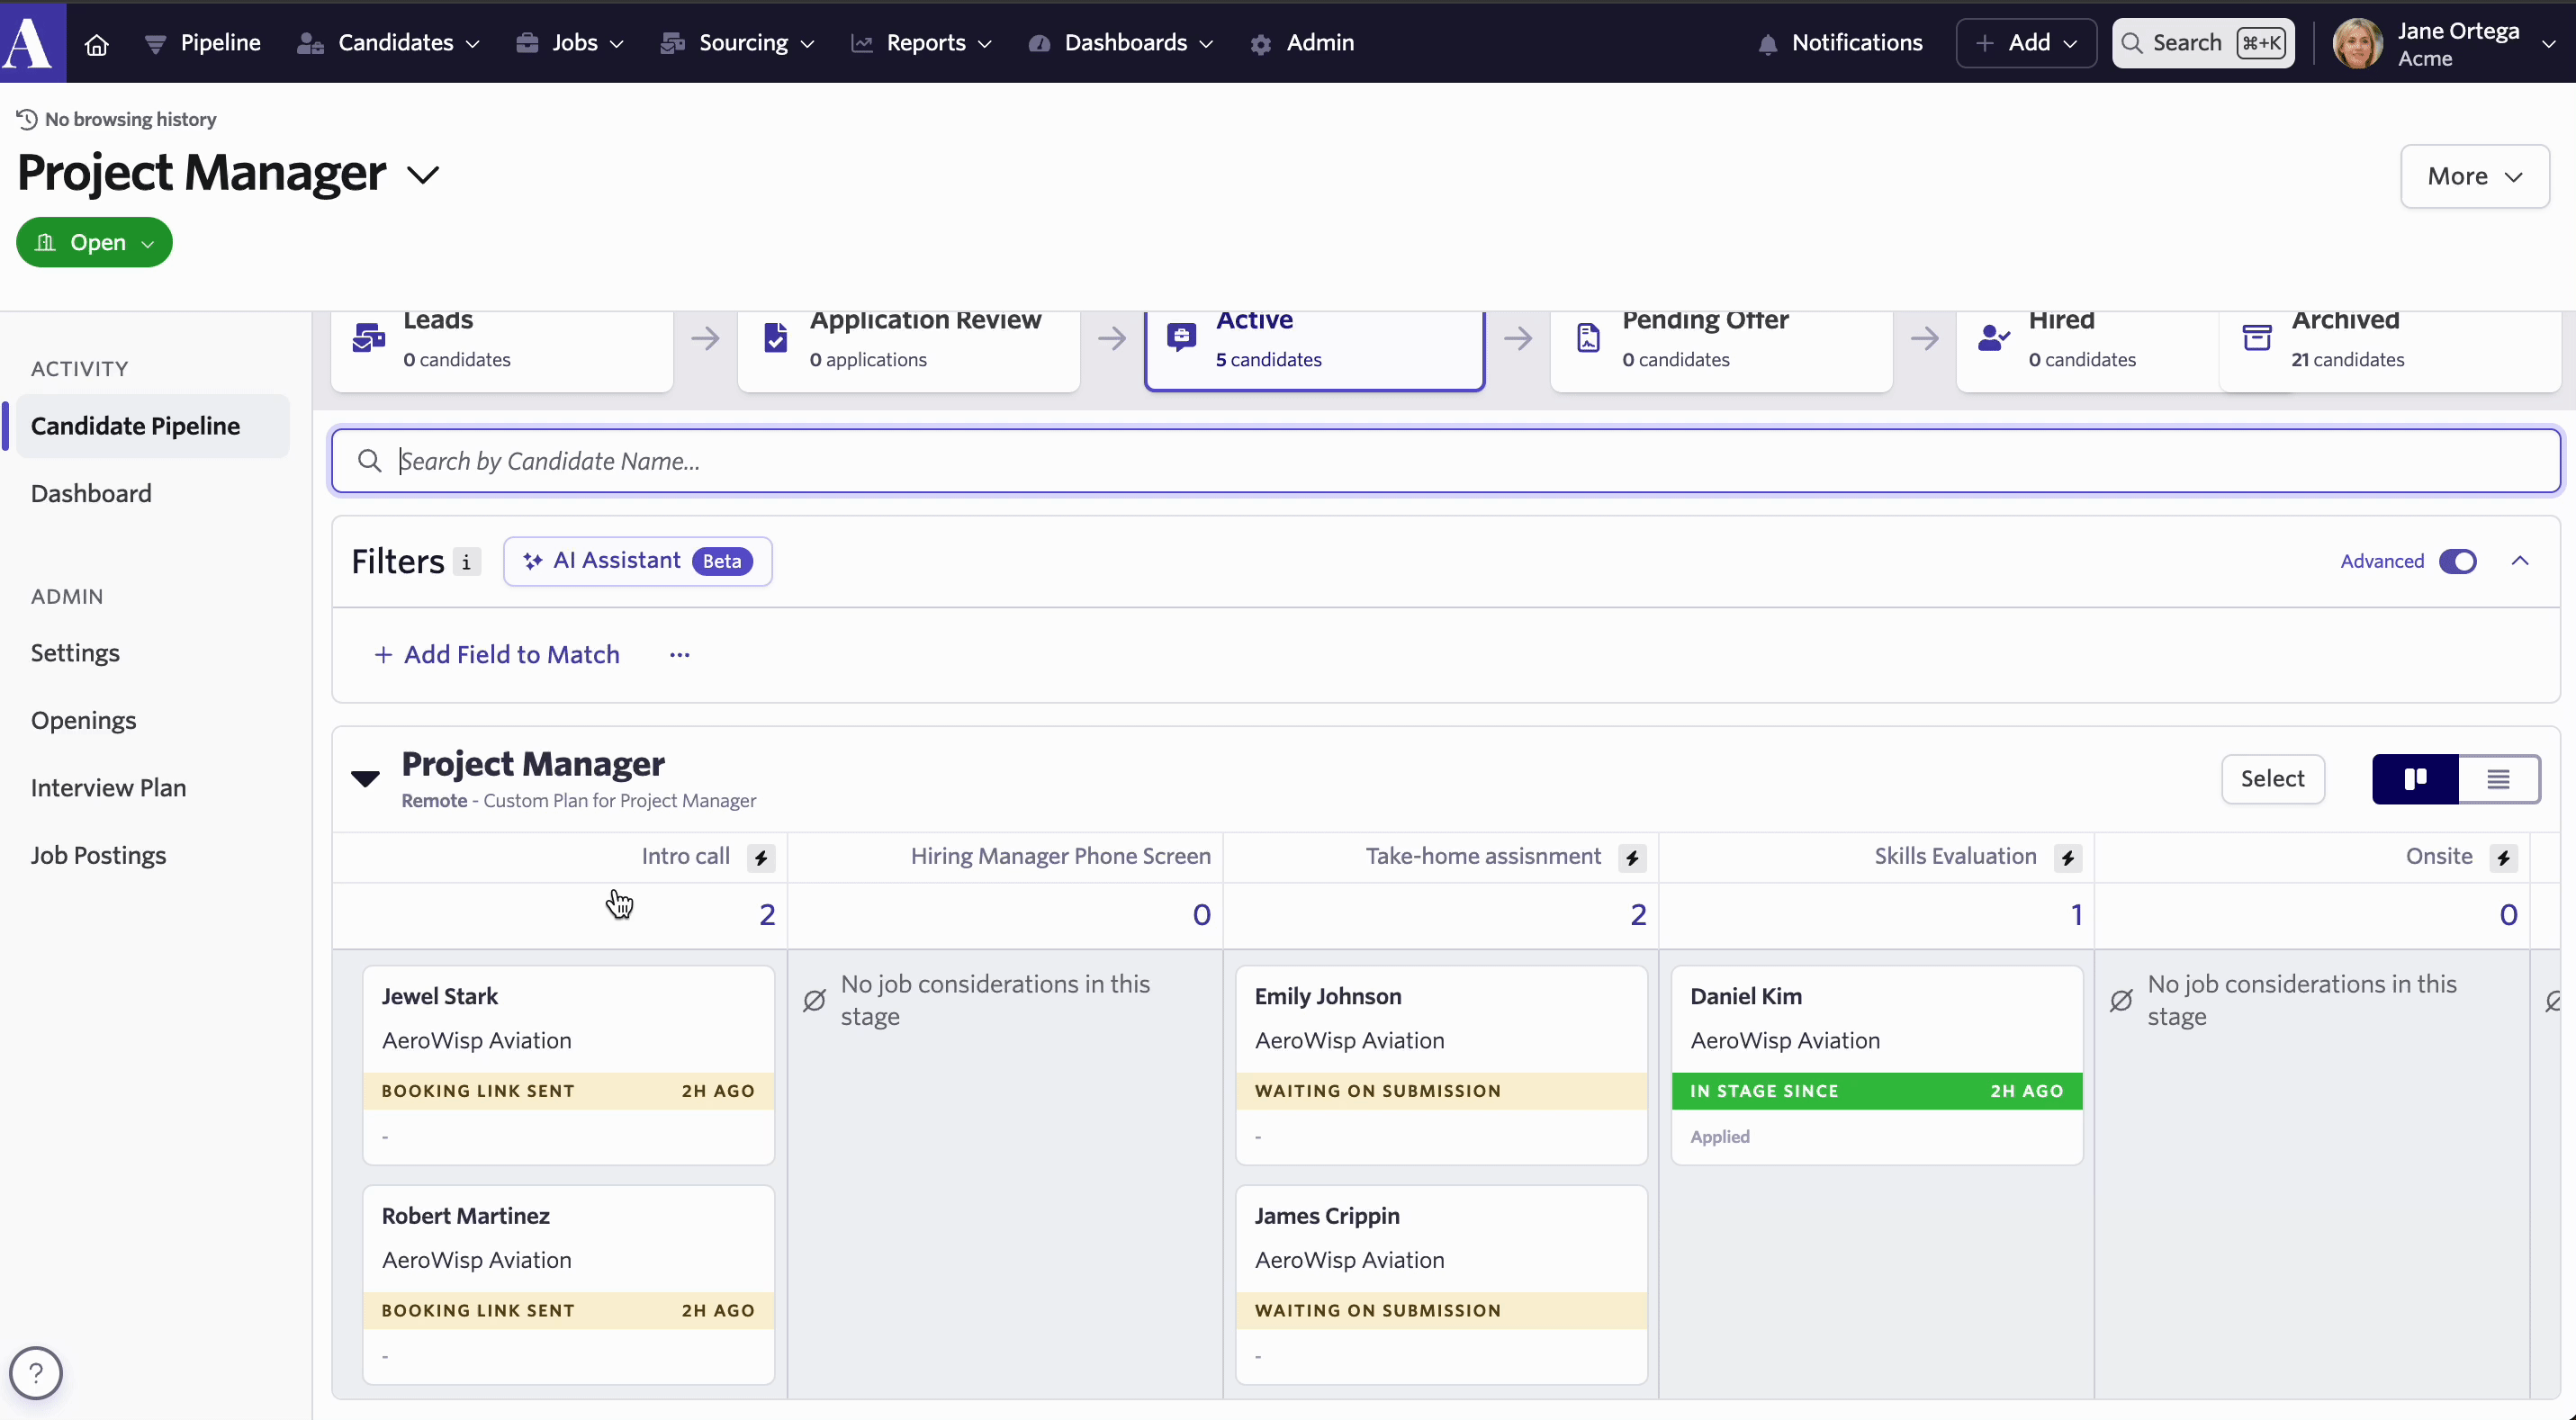This screenshot has width=2576, height=1420.
Task: Collapse the Project Manager section triangle
Action: click(x=366, y=778)
